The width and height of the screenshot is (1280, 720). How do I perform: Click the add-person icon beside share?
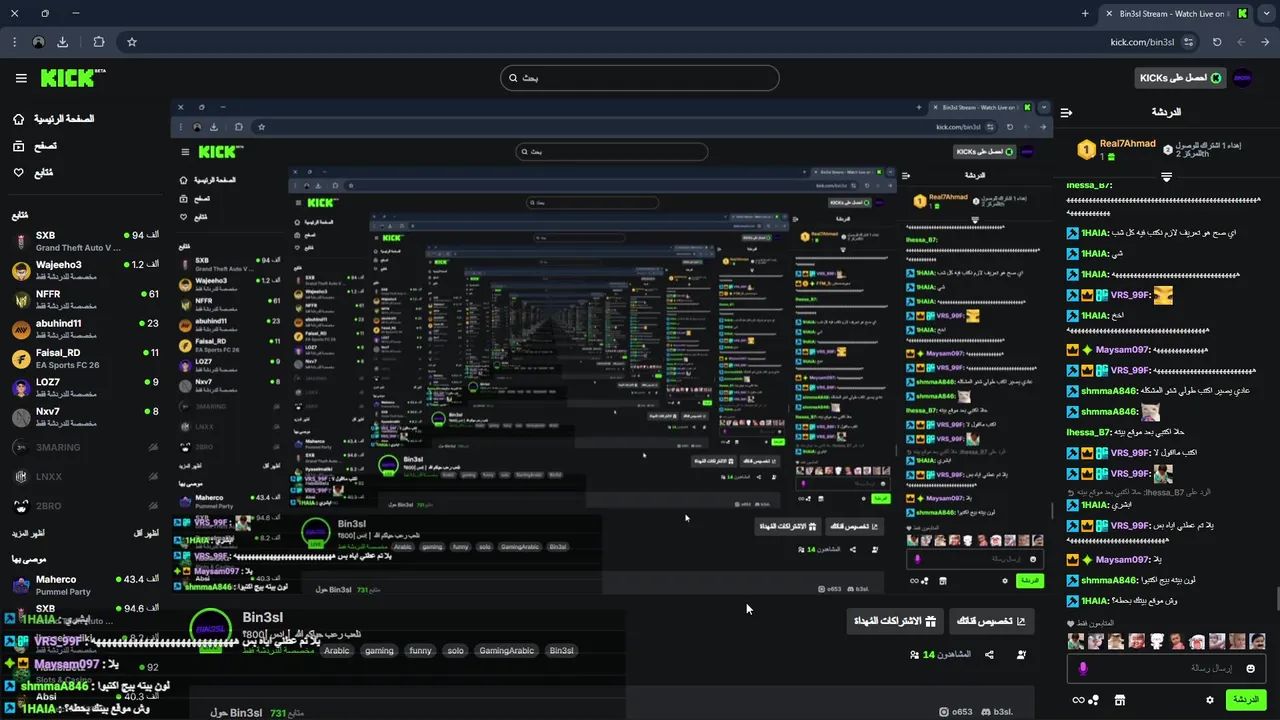tap(1021, 655)
